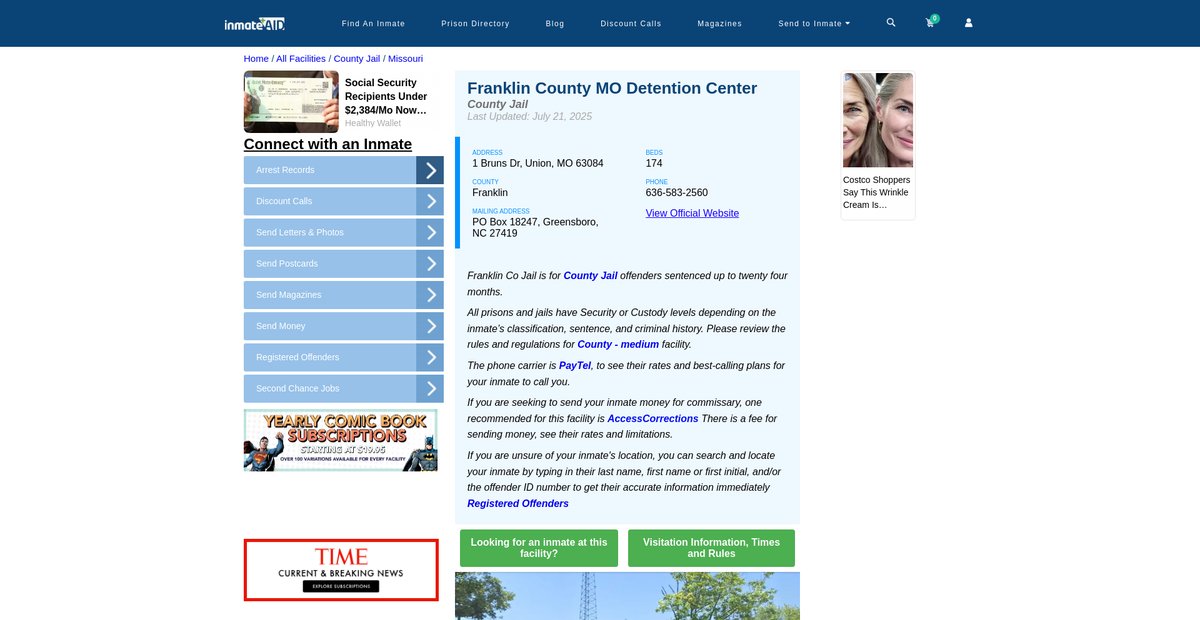Click the arrow icon beside Send Letters & Photos
This screenshot has height=620, width=1200.
pyautogui.click(x=430, y=232)
